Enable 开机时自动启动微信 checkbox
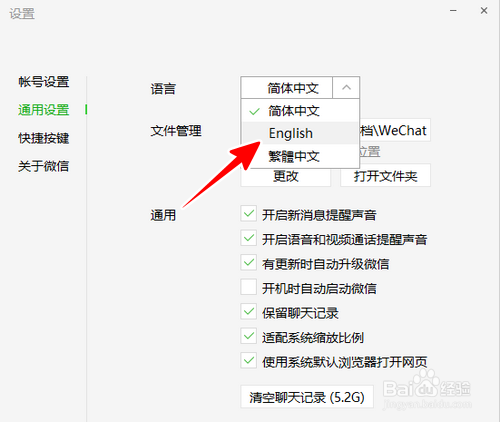Image resolution: width=500 pixels, height=422 pixels. click(x=249, y=287)
